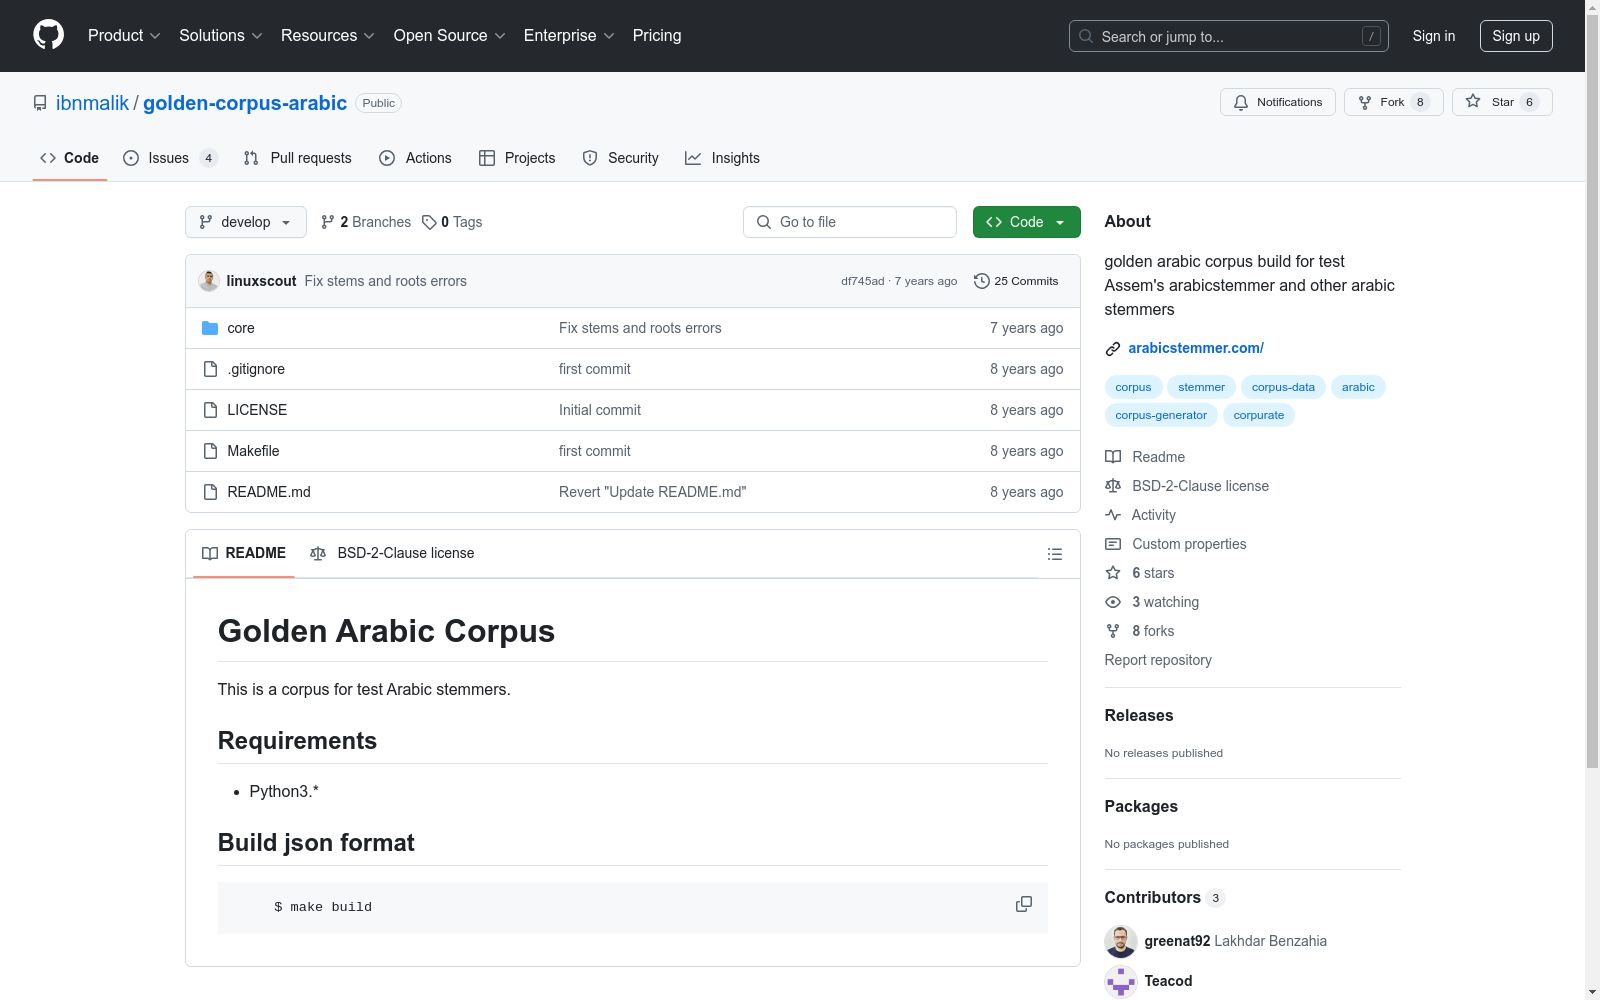Select the Code repository tab
Image resolution: width=1600 pixels, height=1000 pixels.
(x=70, y=158)
